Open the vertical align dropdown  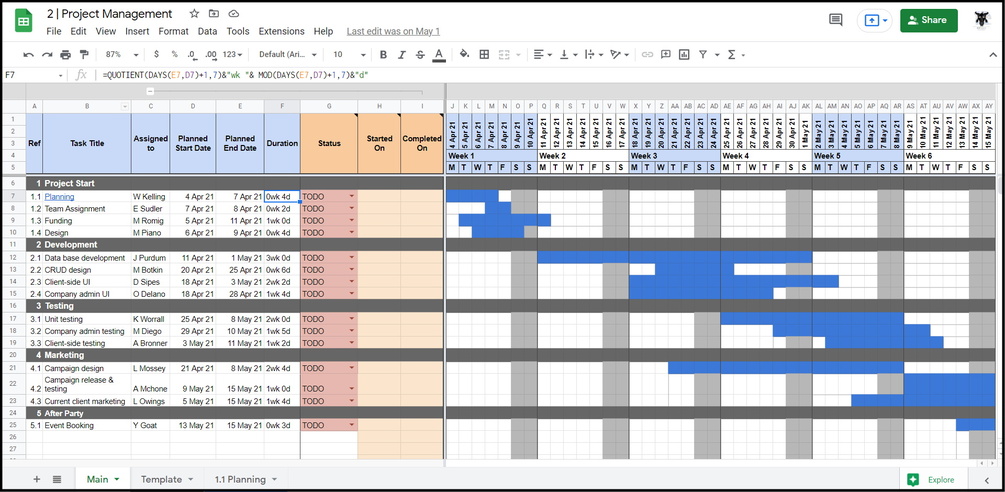pos(569,54)
